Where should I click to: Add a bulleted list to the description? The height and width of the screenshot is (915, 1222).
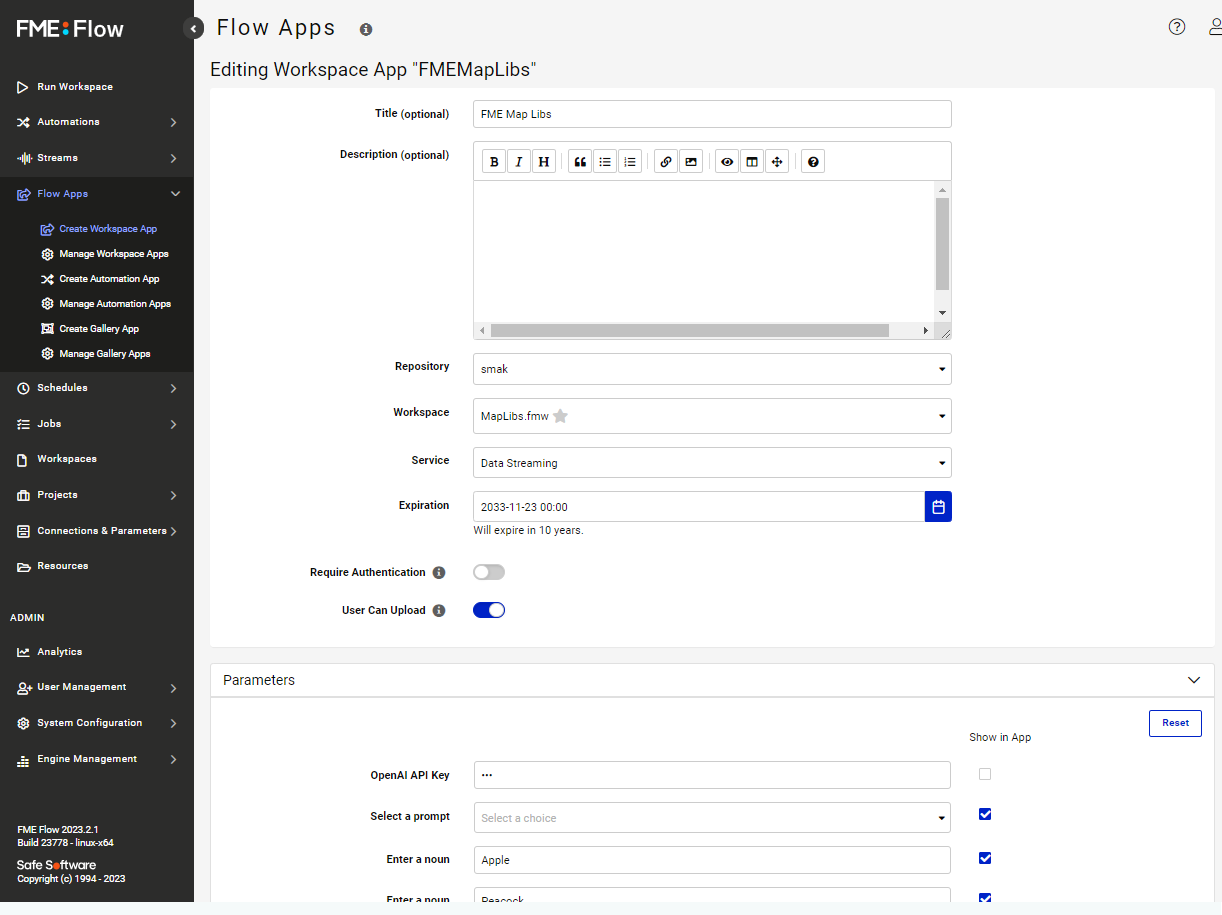point(605,161)
